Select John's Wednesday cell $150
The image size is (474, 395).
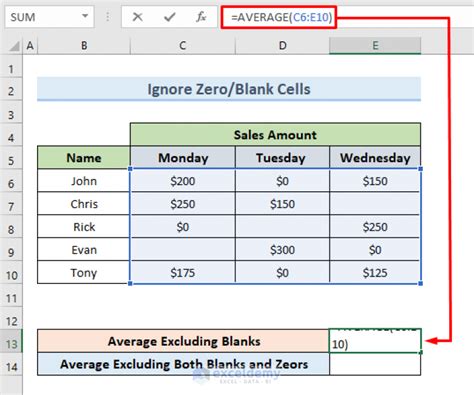point(375,181)
